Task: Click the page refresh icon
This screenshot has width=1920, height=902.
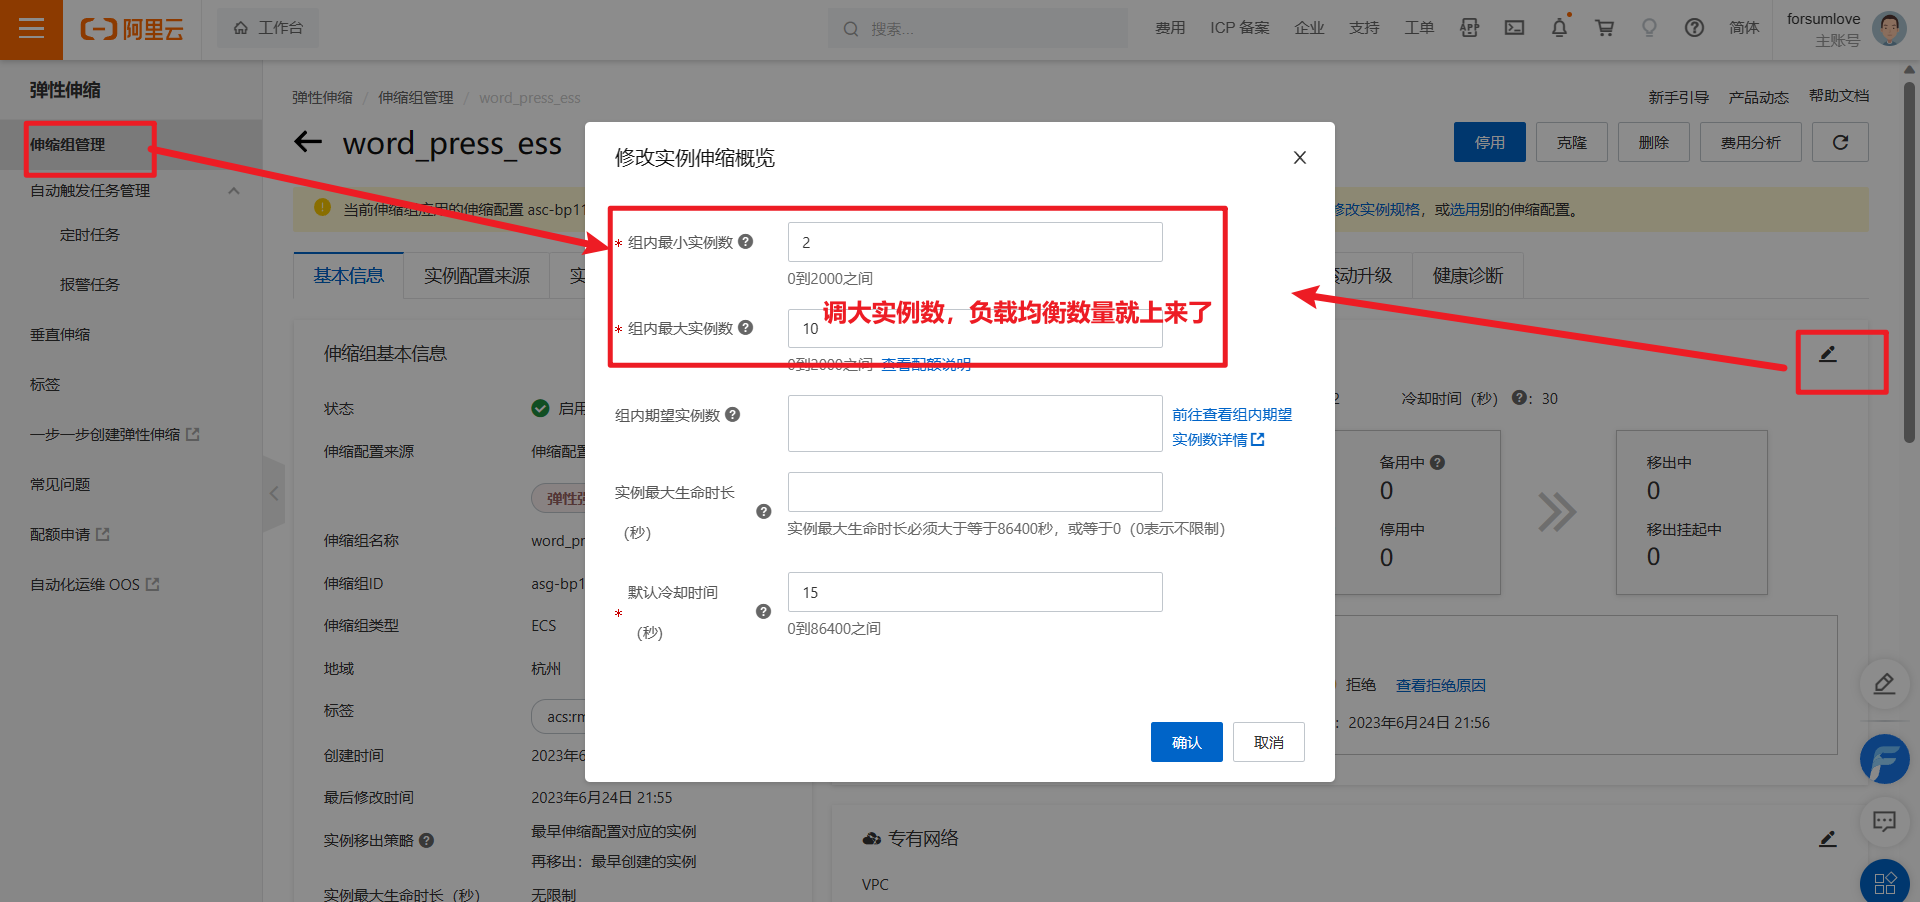Action: (x=1839, y=142)
